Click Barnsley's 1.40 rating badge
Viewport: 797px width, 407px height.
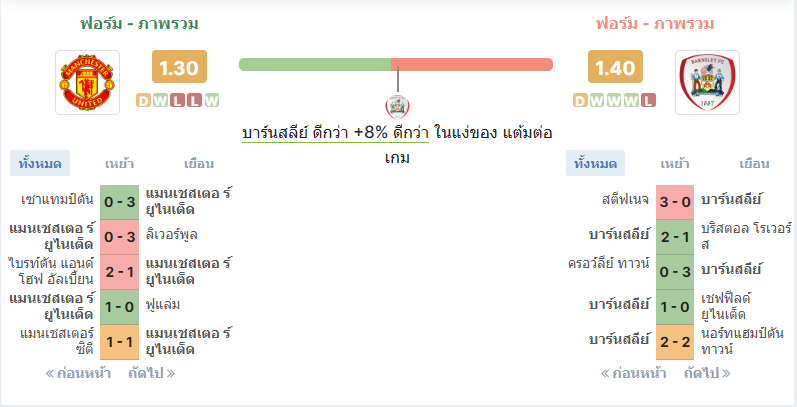point(615,67)
